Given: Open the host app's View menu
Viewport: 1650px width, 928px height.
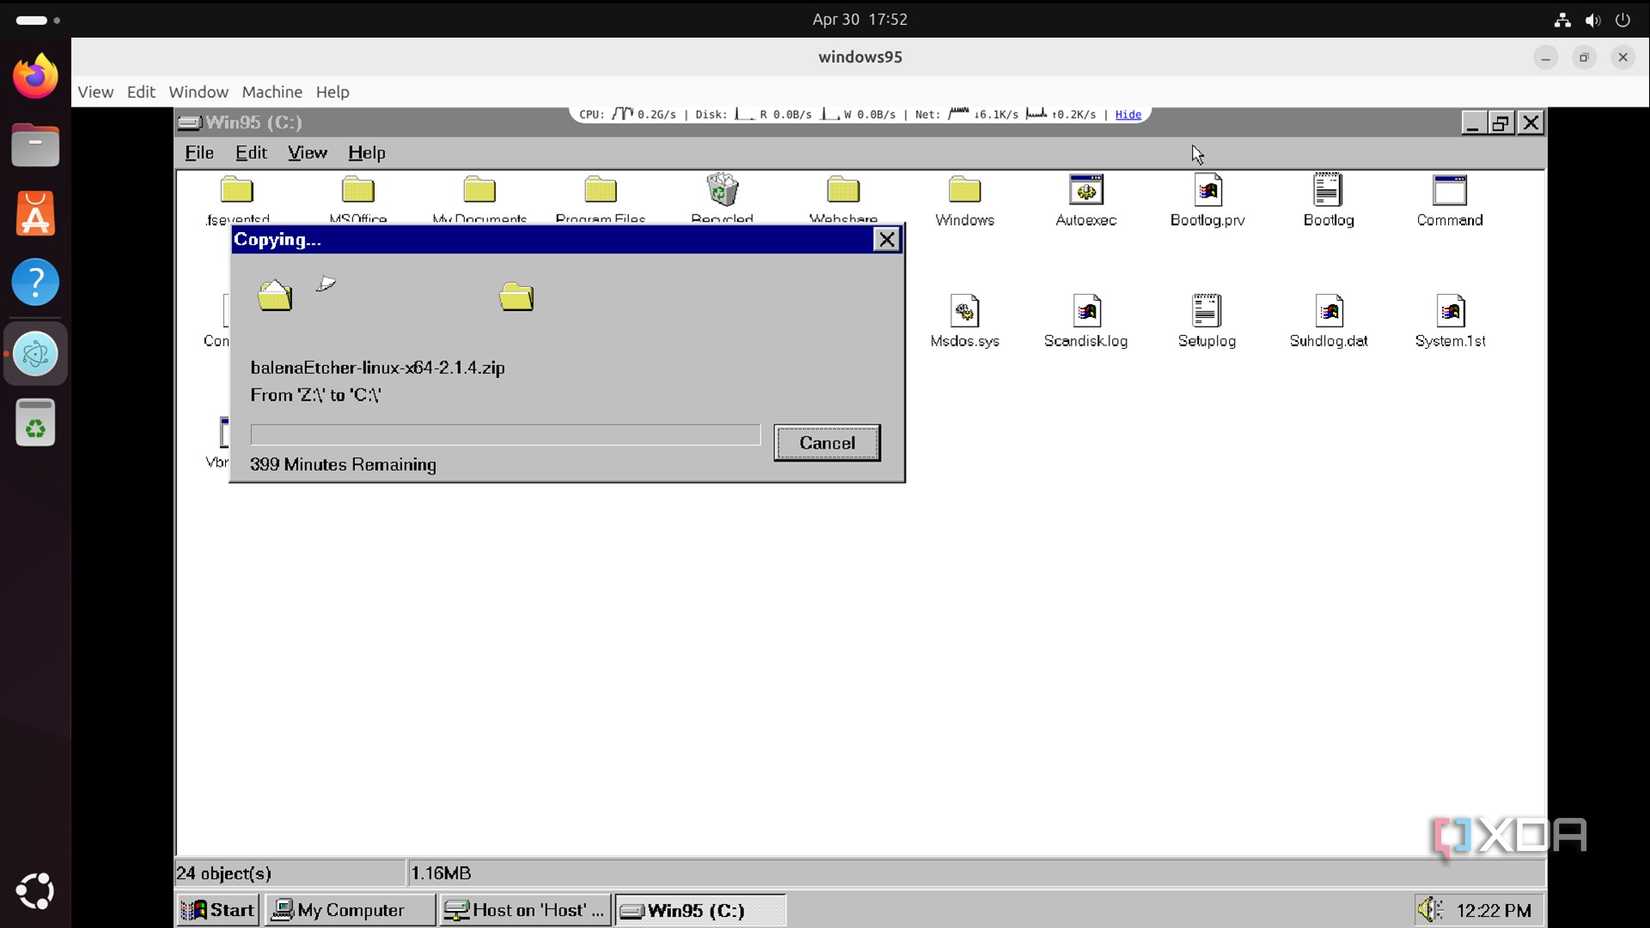Looking at the screenshot, I should pyautogui.click(x=96, y=92).
